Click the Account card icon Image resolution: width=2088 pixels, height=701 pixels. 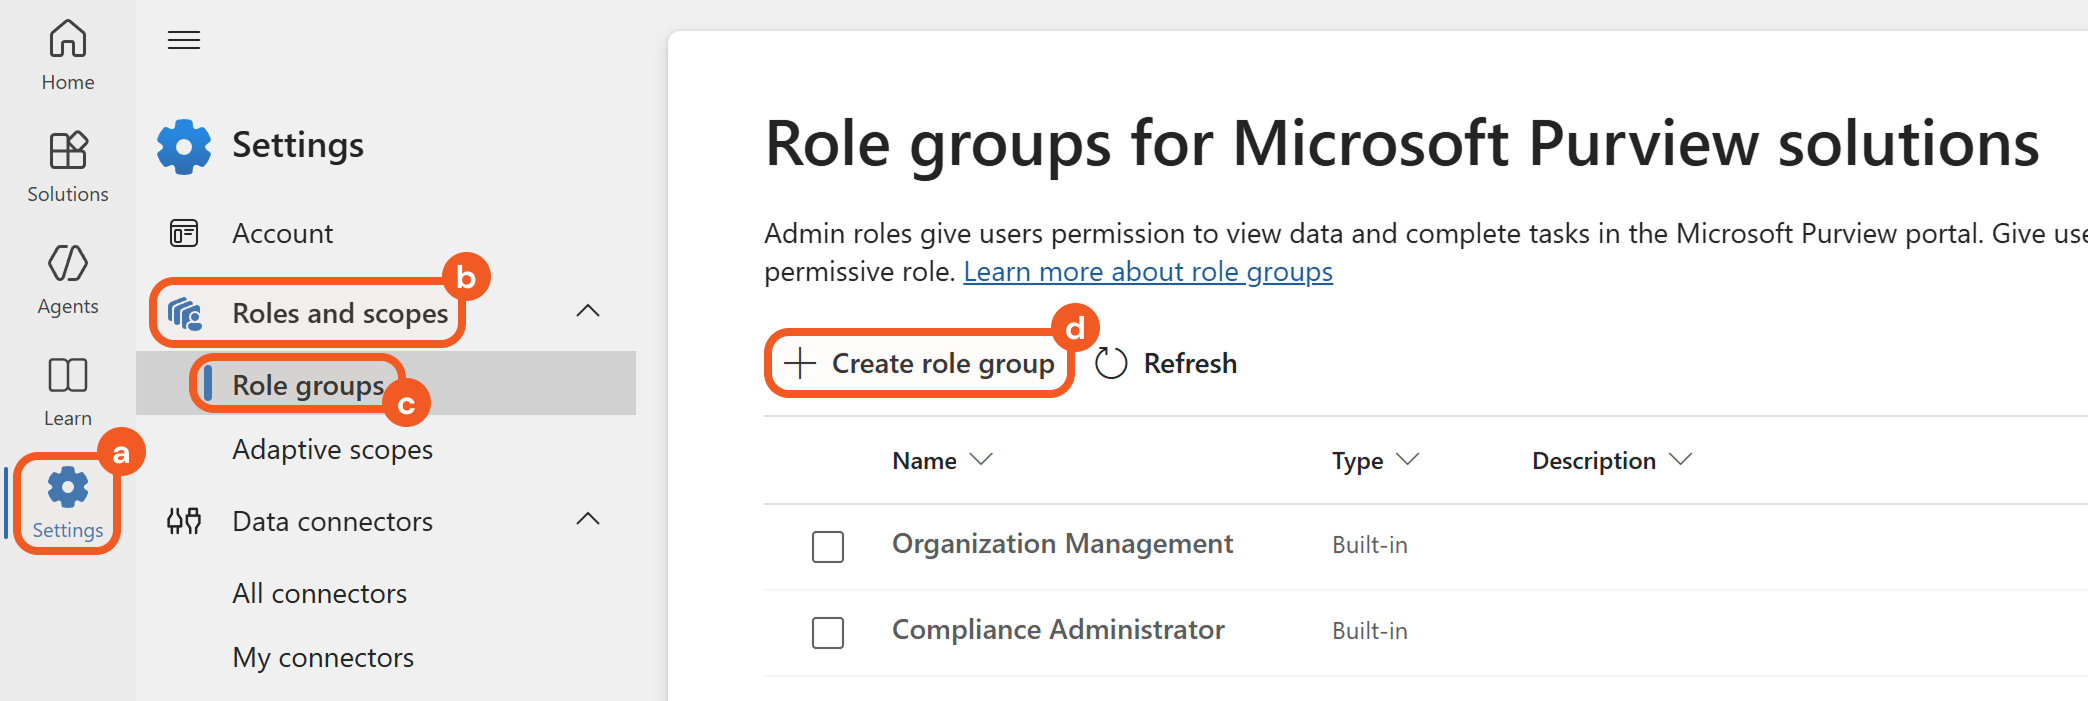pyautogui.click(x=184, y=233)
